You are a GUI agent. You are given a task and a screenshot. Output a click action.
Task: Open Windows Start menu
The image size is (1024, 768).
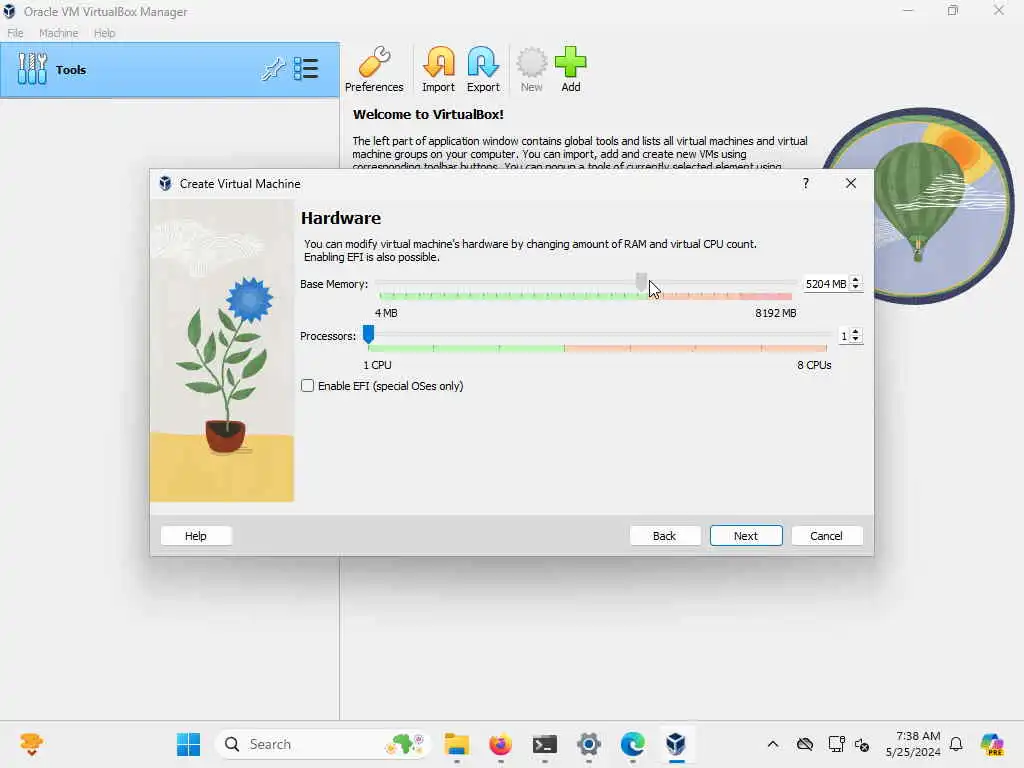(x=189, y=744)
